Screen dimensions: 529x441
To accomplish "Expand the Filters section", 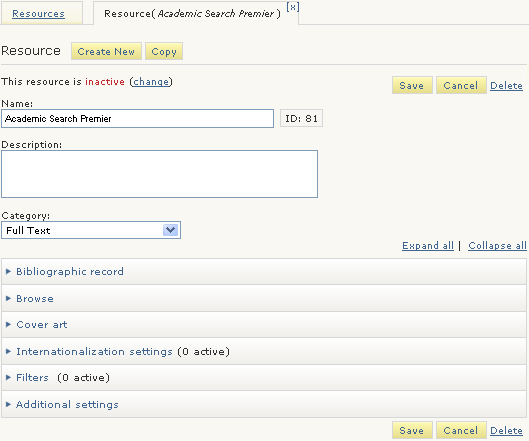I will pyautogui.click(x=264, y=378).
